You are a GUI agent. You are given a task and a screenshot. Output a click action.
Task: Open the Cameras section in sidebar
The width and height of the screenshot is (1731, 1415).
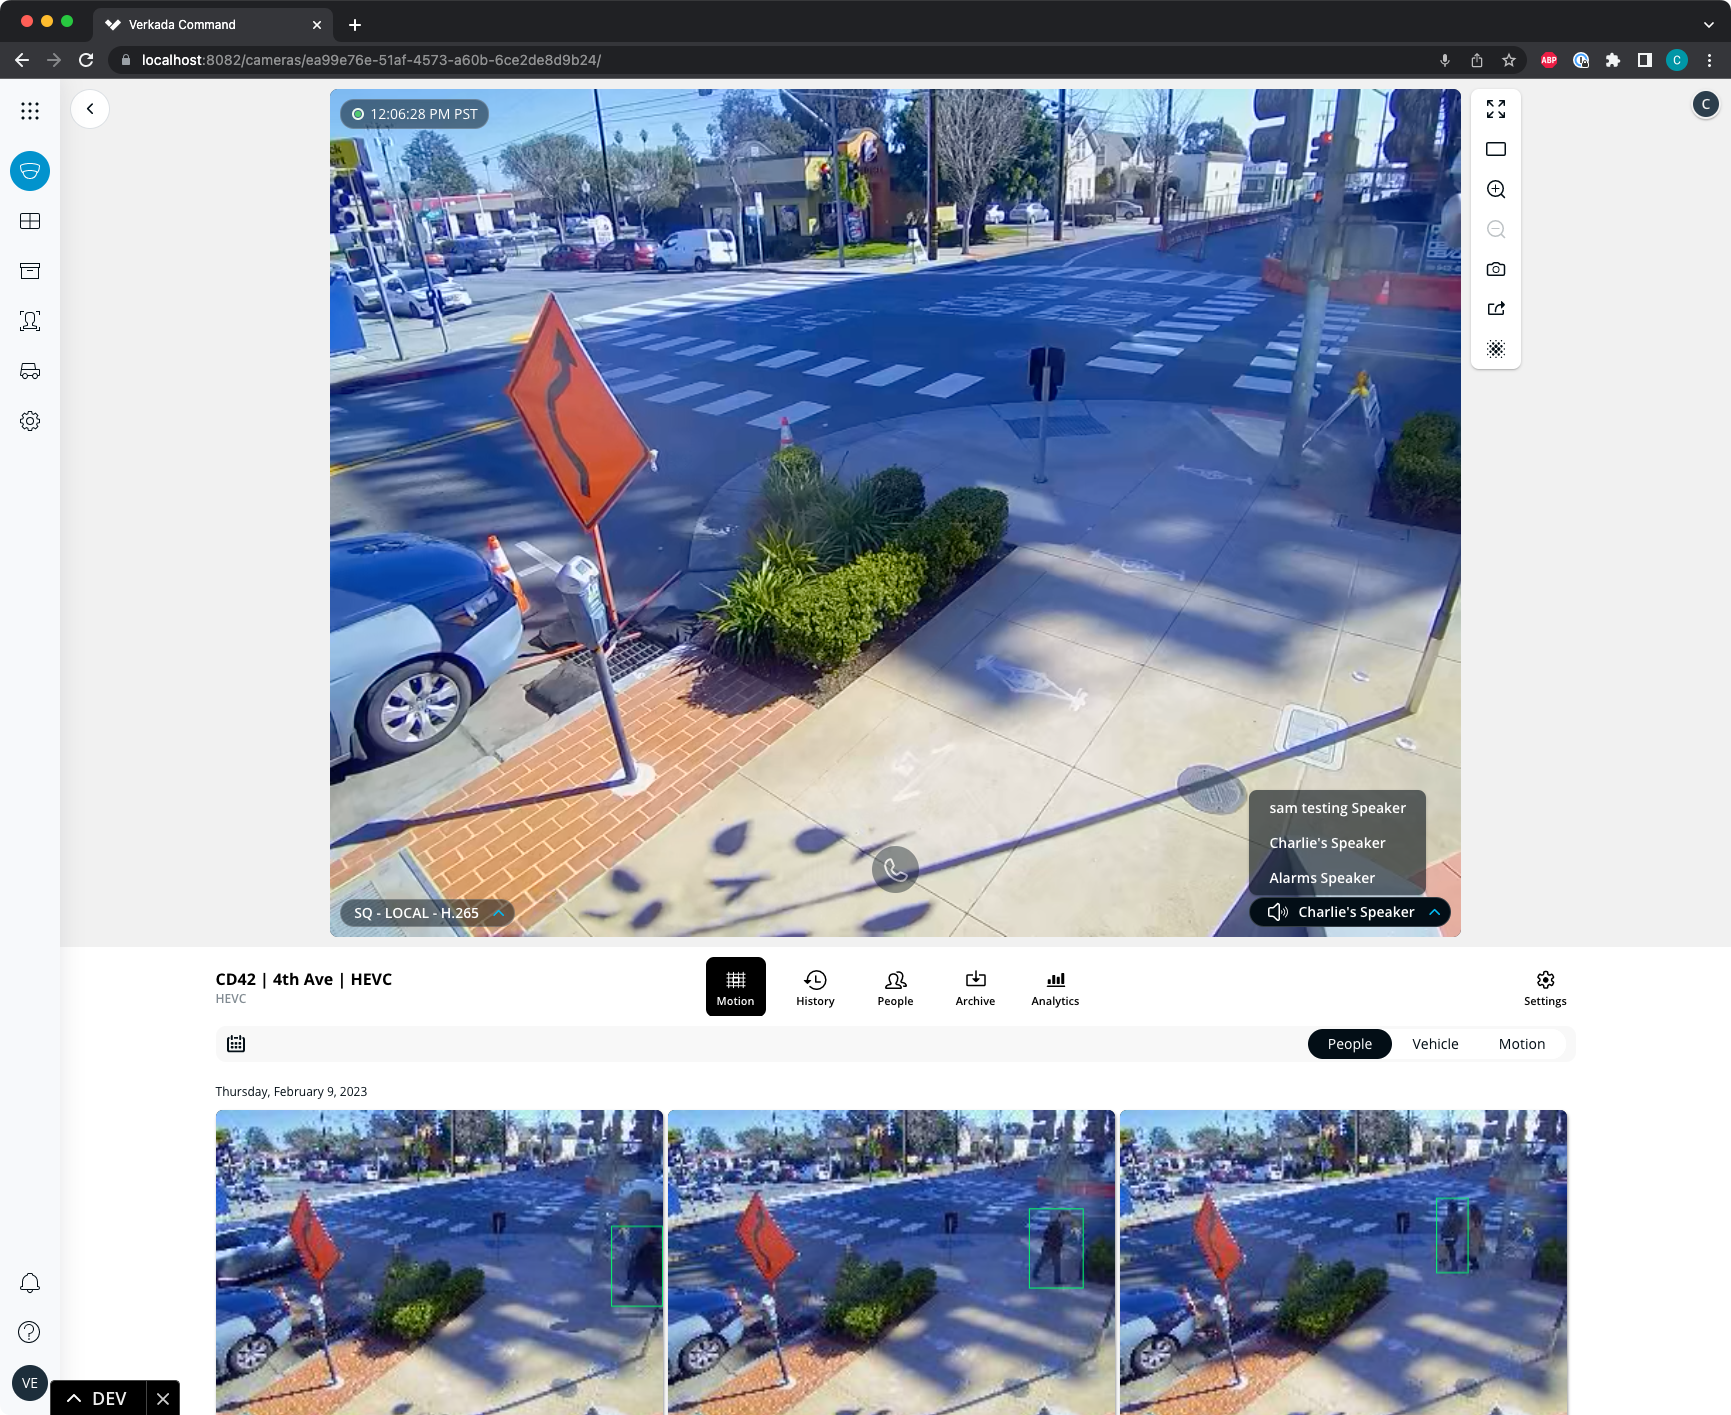tap(30, 171)
